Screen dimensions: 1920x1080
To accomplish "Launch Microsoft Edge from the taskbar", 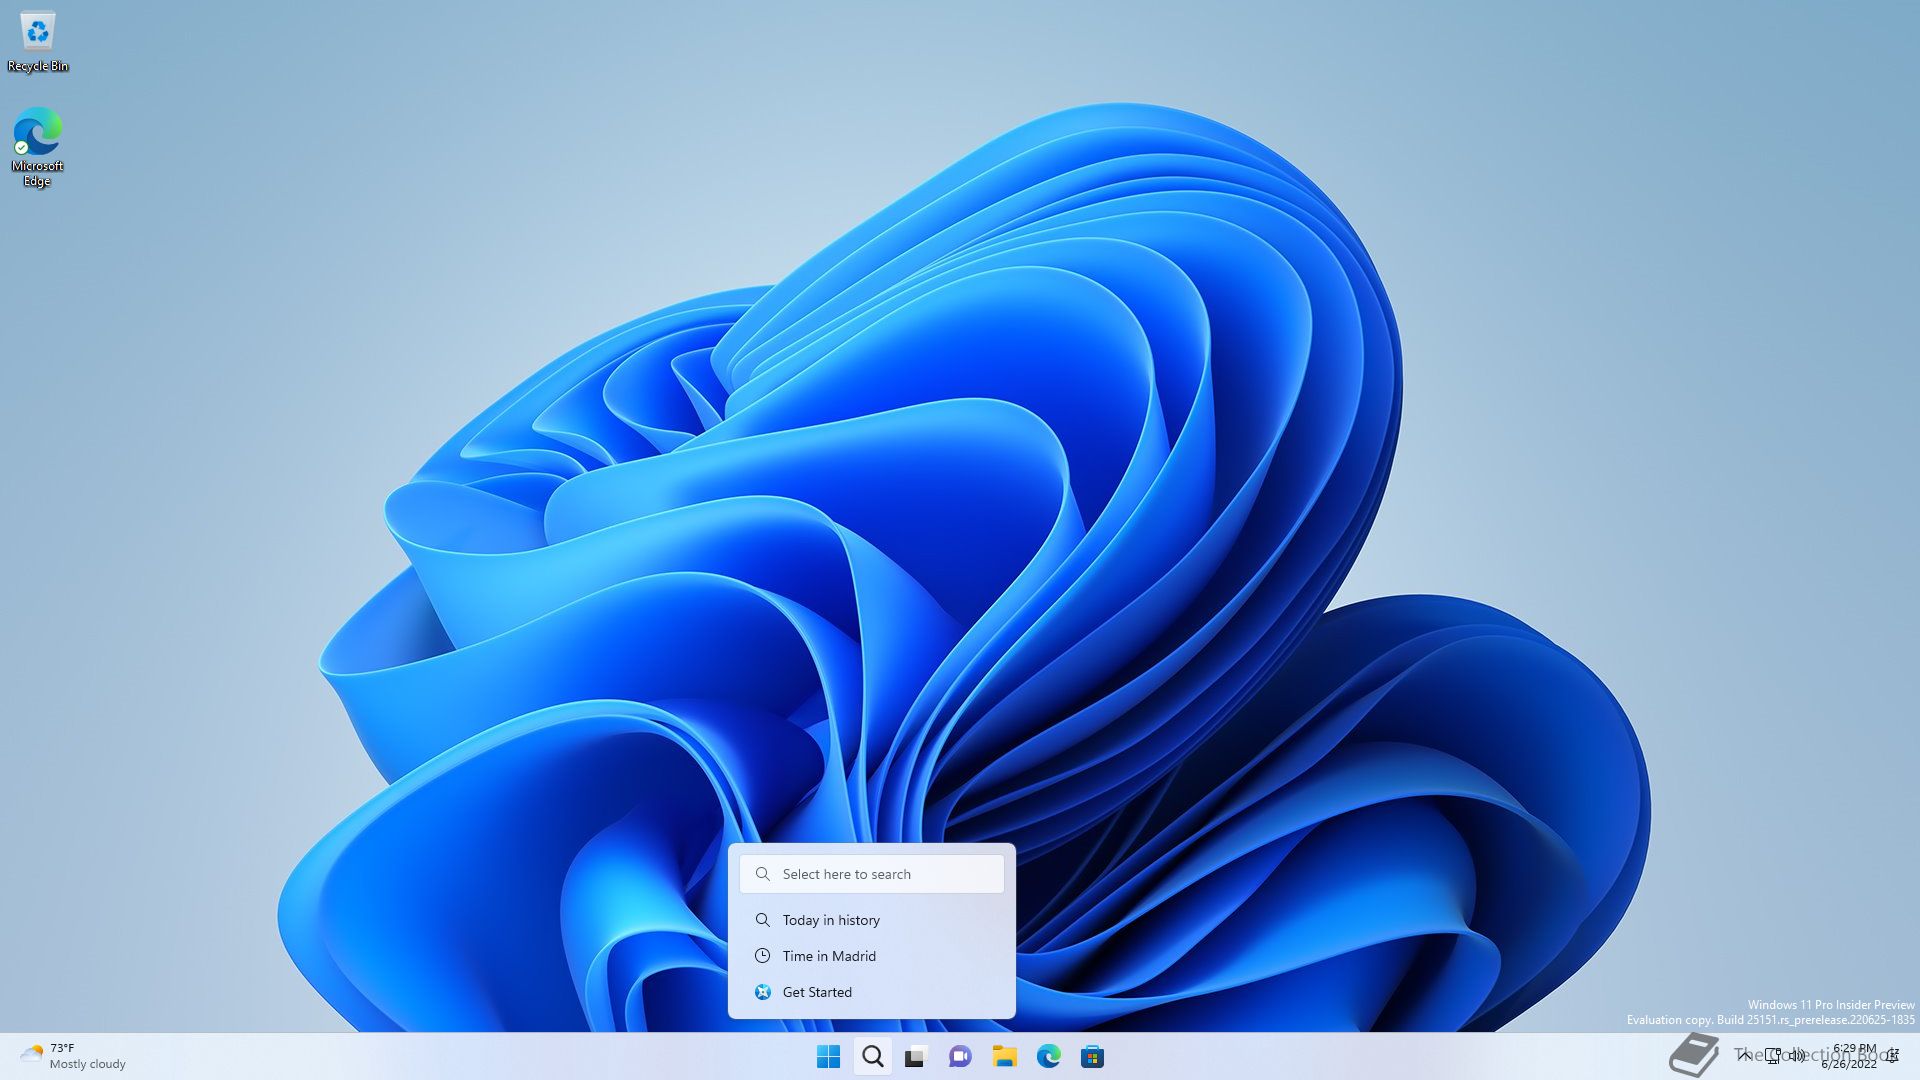I will [1048, 1056].
